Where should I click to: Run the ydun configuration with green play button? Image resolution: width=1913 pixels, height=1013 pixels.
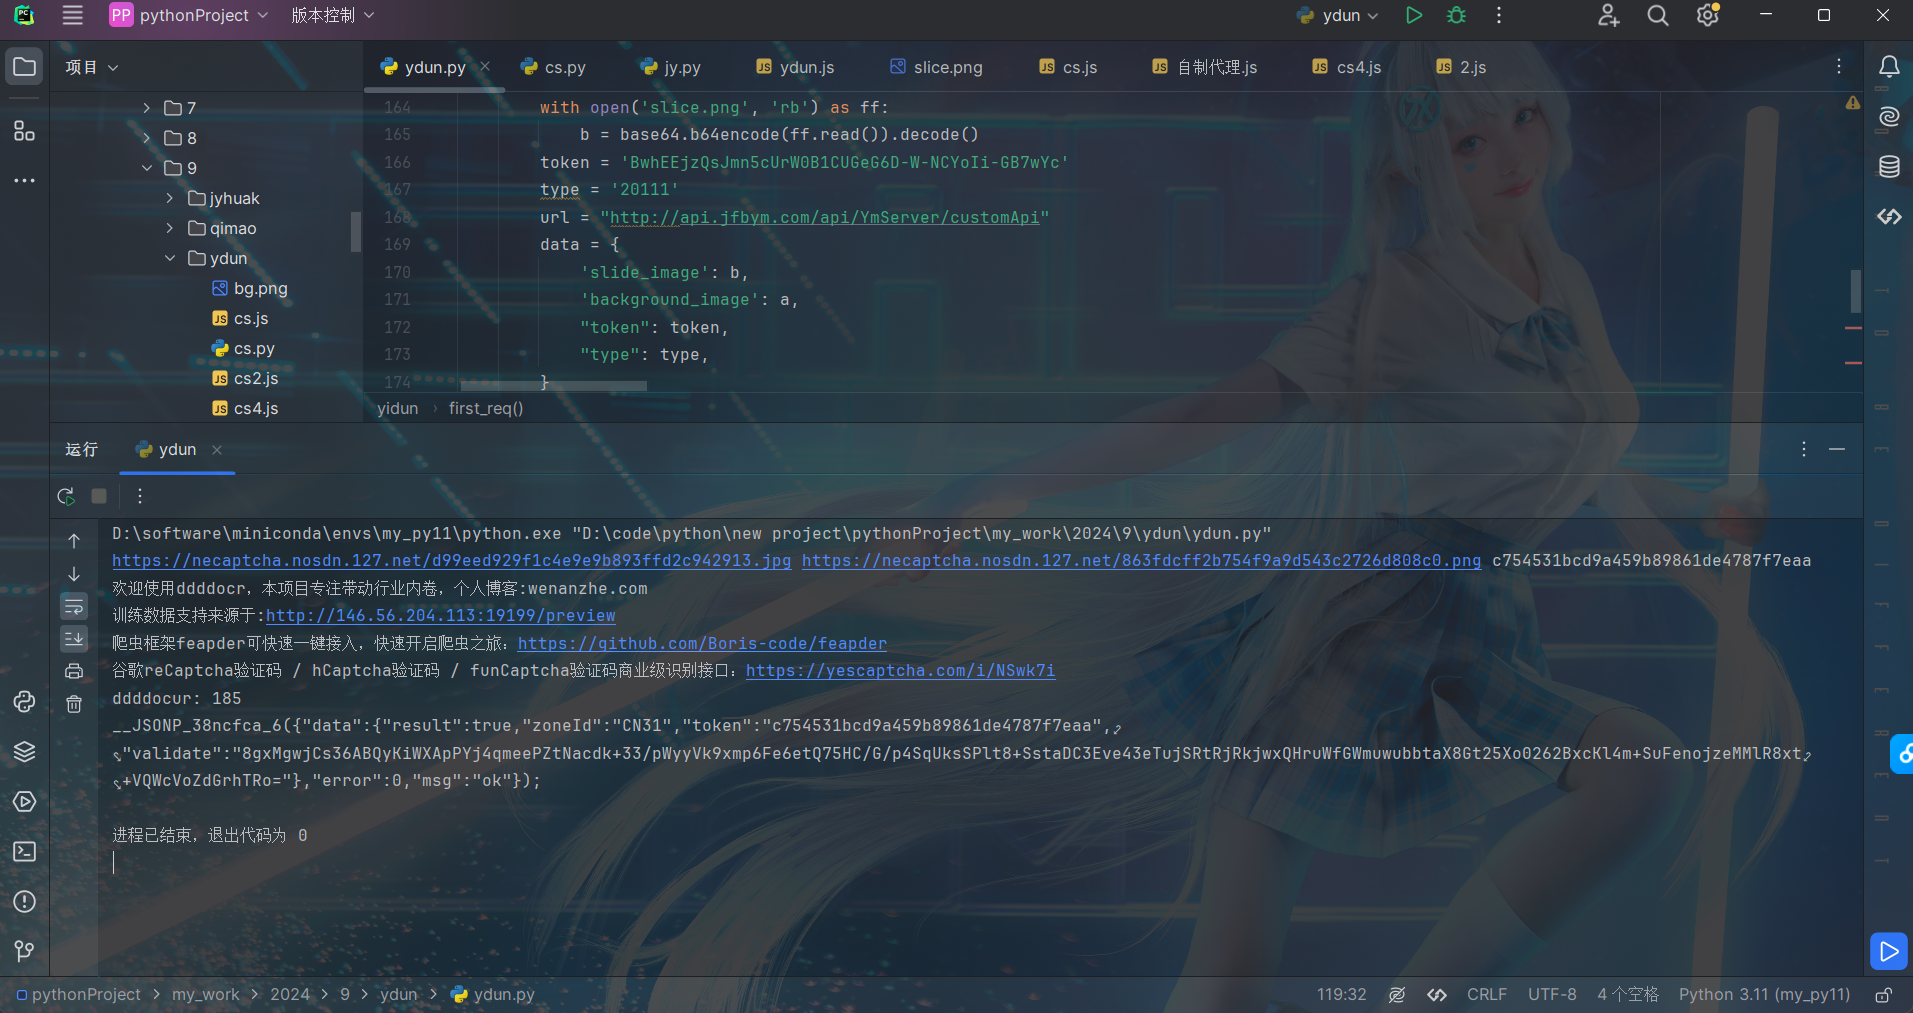[x=1413, y=15]
